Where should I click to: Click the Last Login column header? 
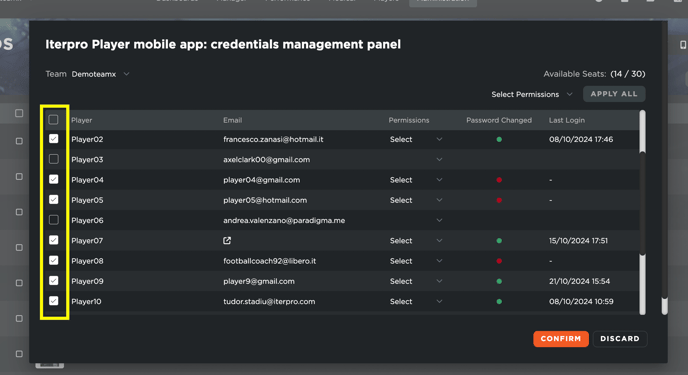coord(567,120)
